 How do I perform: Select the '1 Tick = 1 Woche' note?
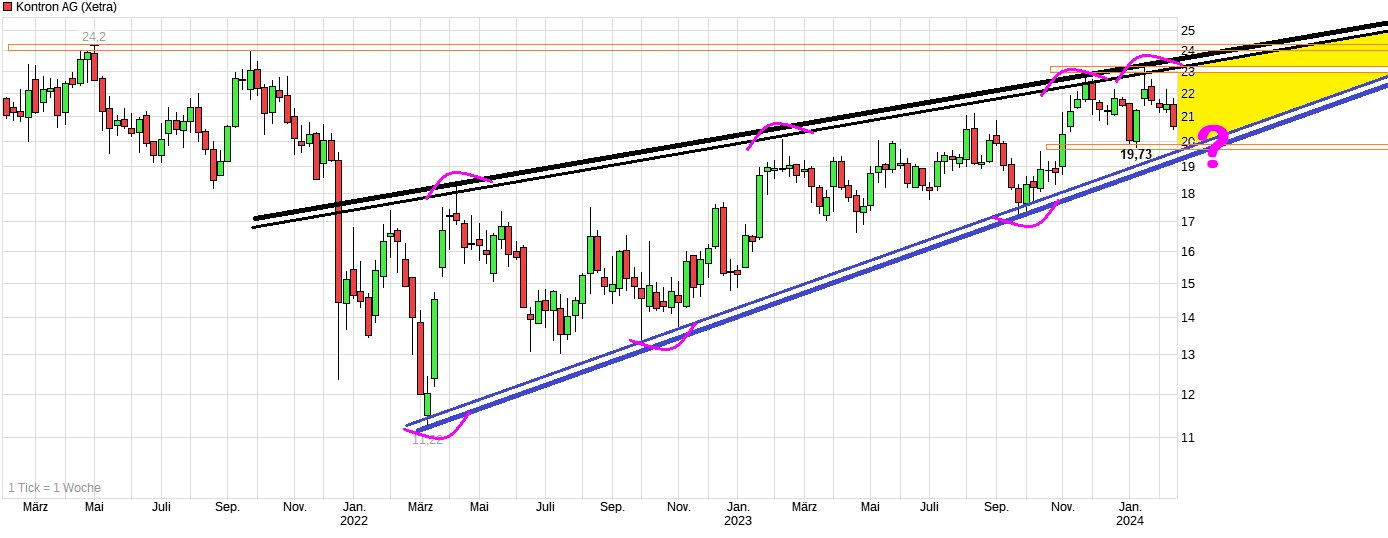coord(54,488)
